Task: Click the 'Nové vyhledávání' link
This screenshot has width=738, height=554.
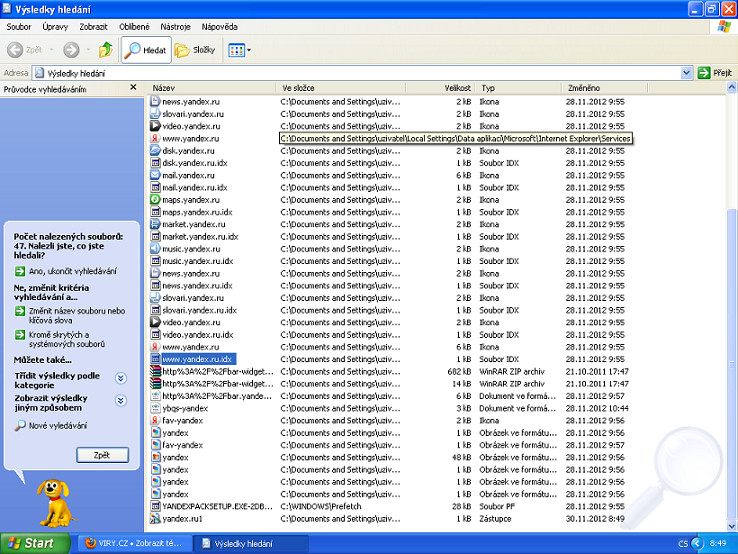Action: (x=57, y=425)
